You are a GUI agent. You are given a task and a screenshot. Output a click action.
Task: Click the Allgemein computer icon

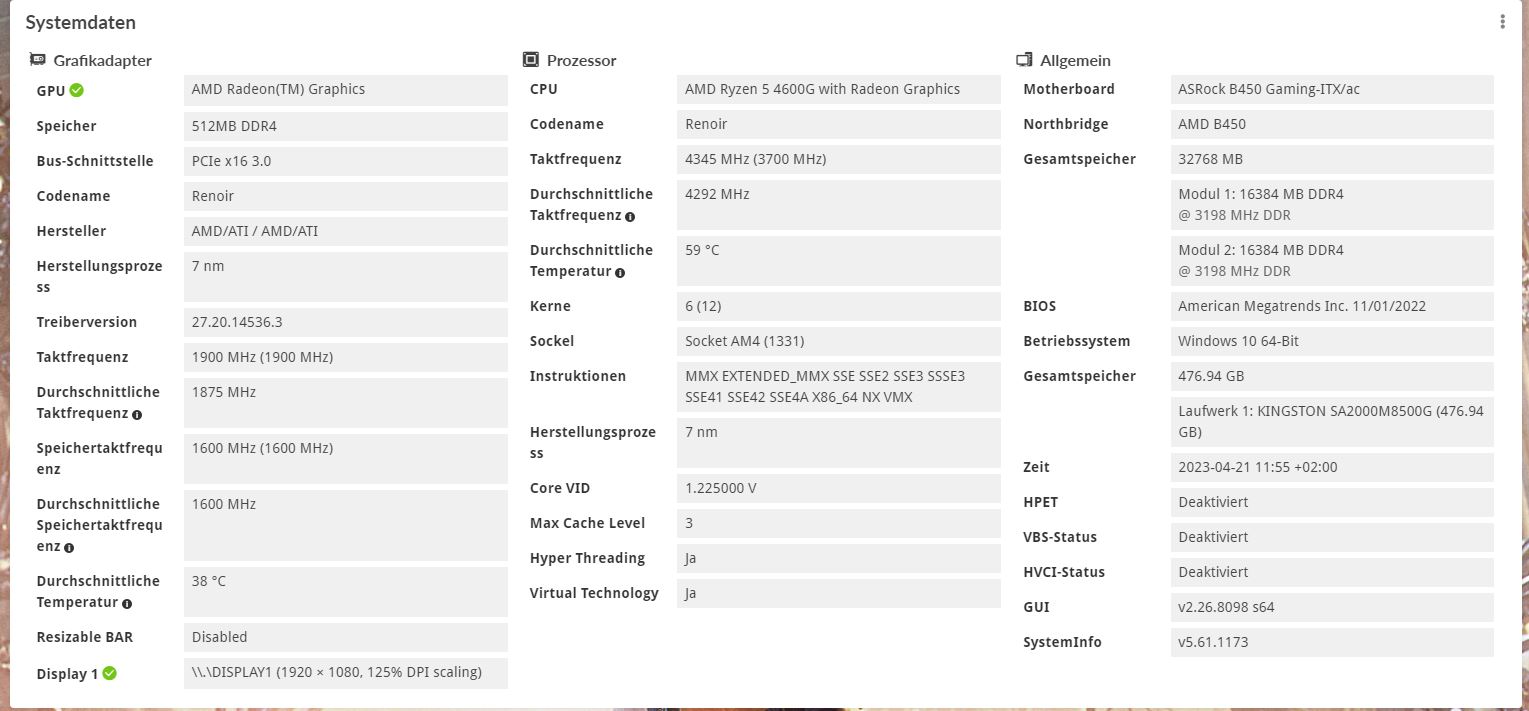pos(1024,60)
